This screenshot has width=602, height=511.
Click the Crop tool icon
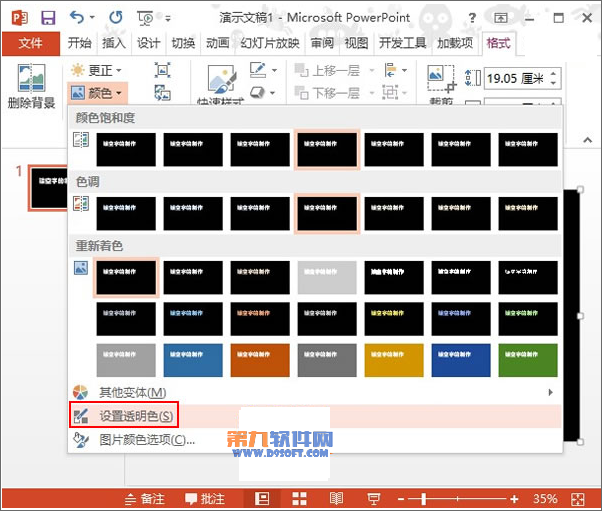click(442, 78)
